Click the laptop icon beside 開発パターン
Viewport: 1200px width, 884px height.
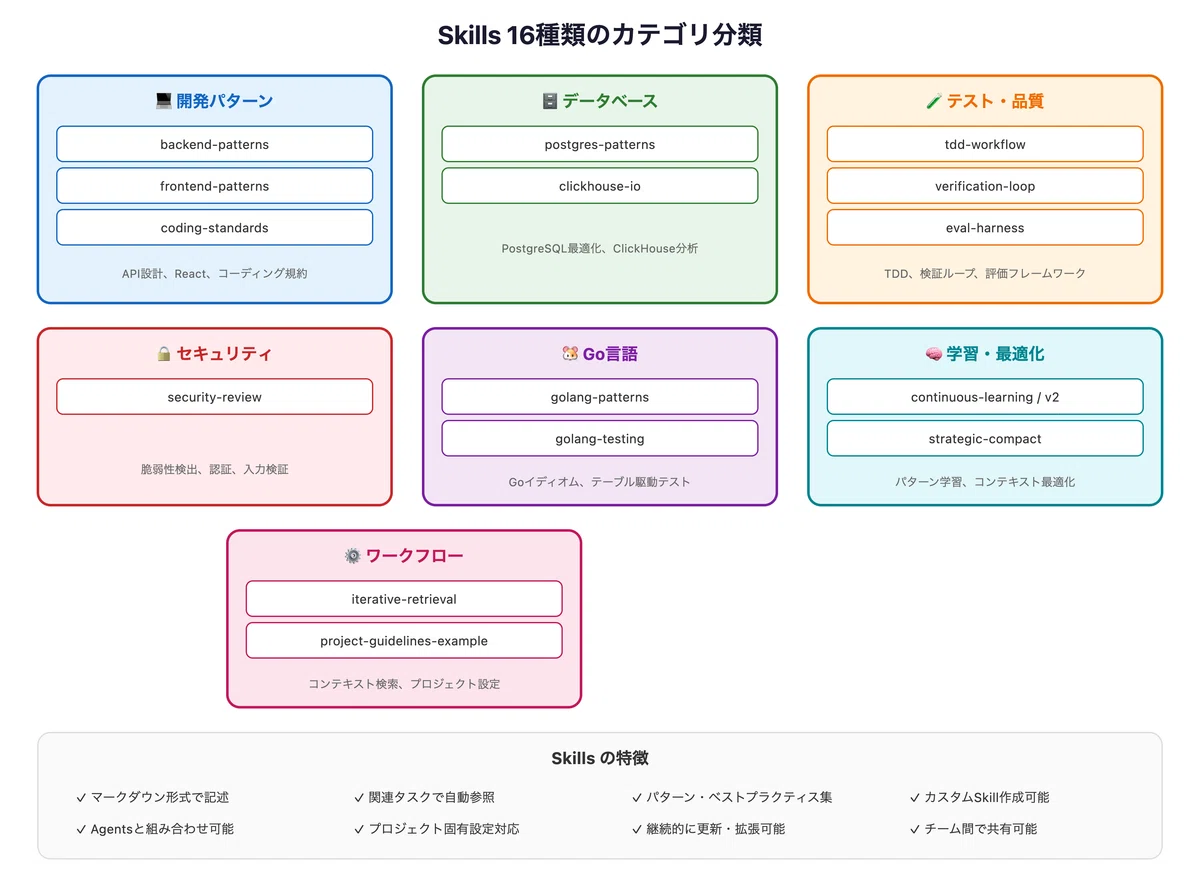[164, 101]
